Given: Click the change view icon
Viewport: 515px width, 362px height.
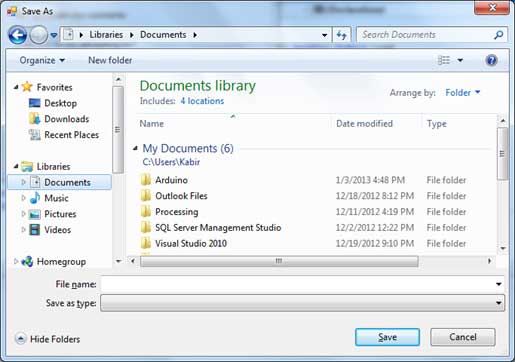Looking at the screenshot, I should tap(444, 60).
